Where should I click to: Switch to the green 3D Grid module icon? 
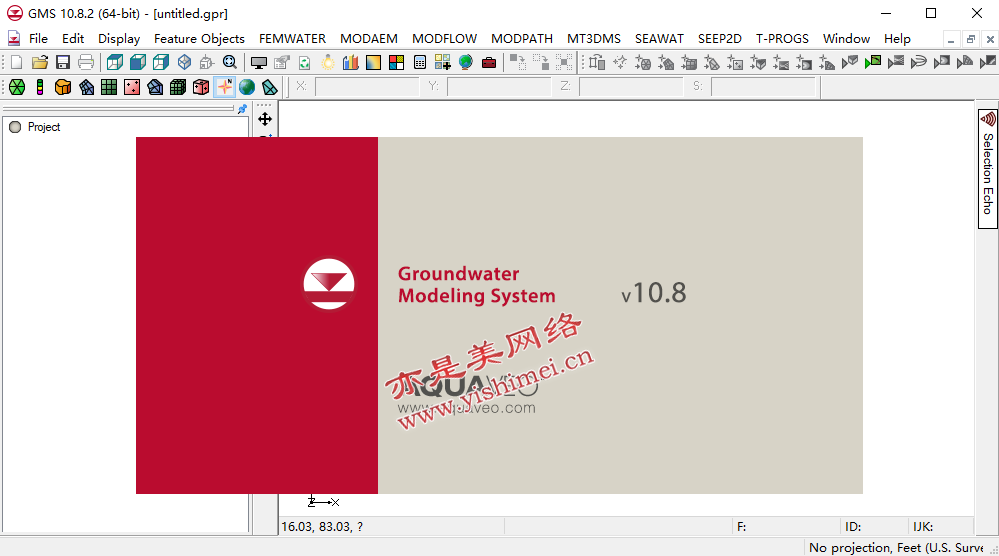(178, 87)
